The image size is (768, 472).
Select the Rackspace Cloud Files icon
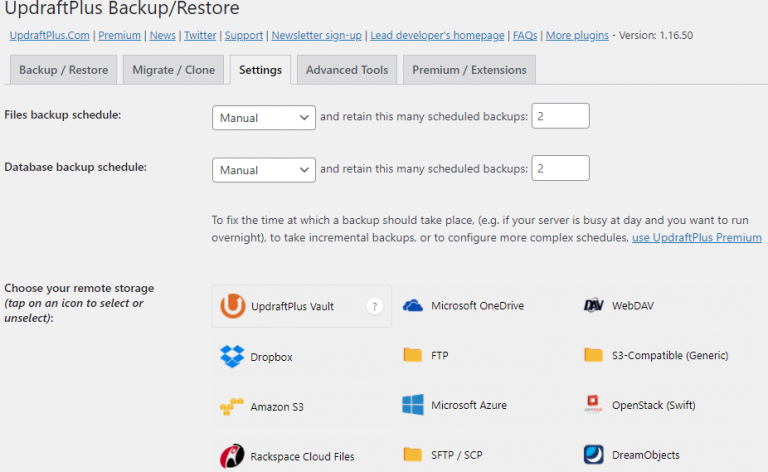[x=232, y=456]
